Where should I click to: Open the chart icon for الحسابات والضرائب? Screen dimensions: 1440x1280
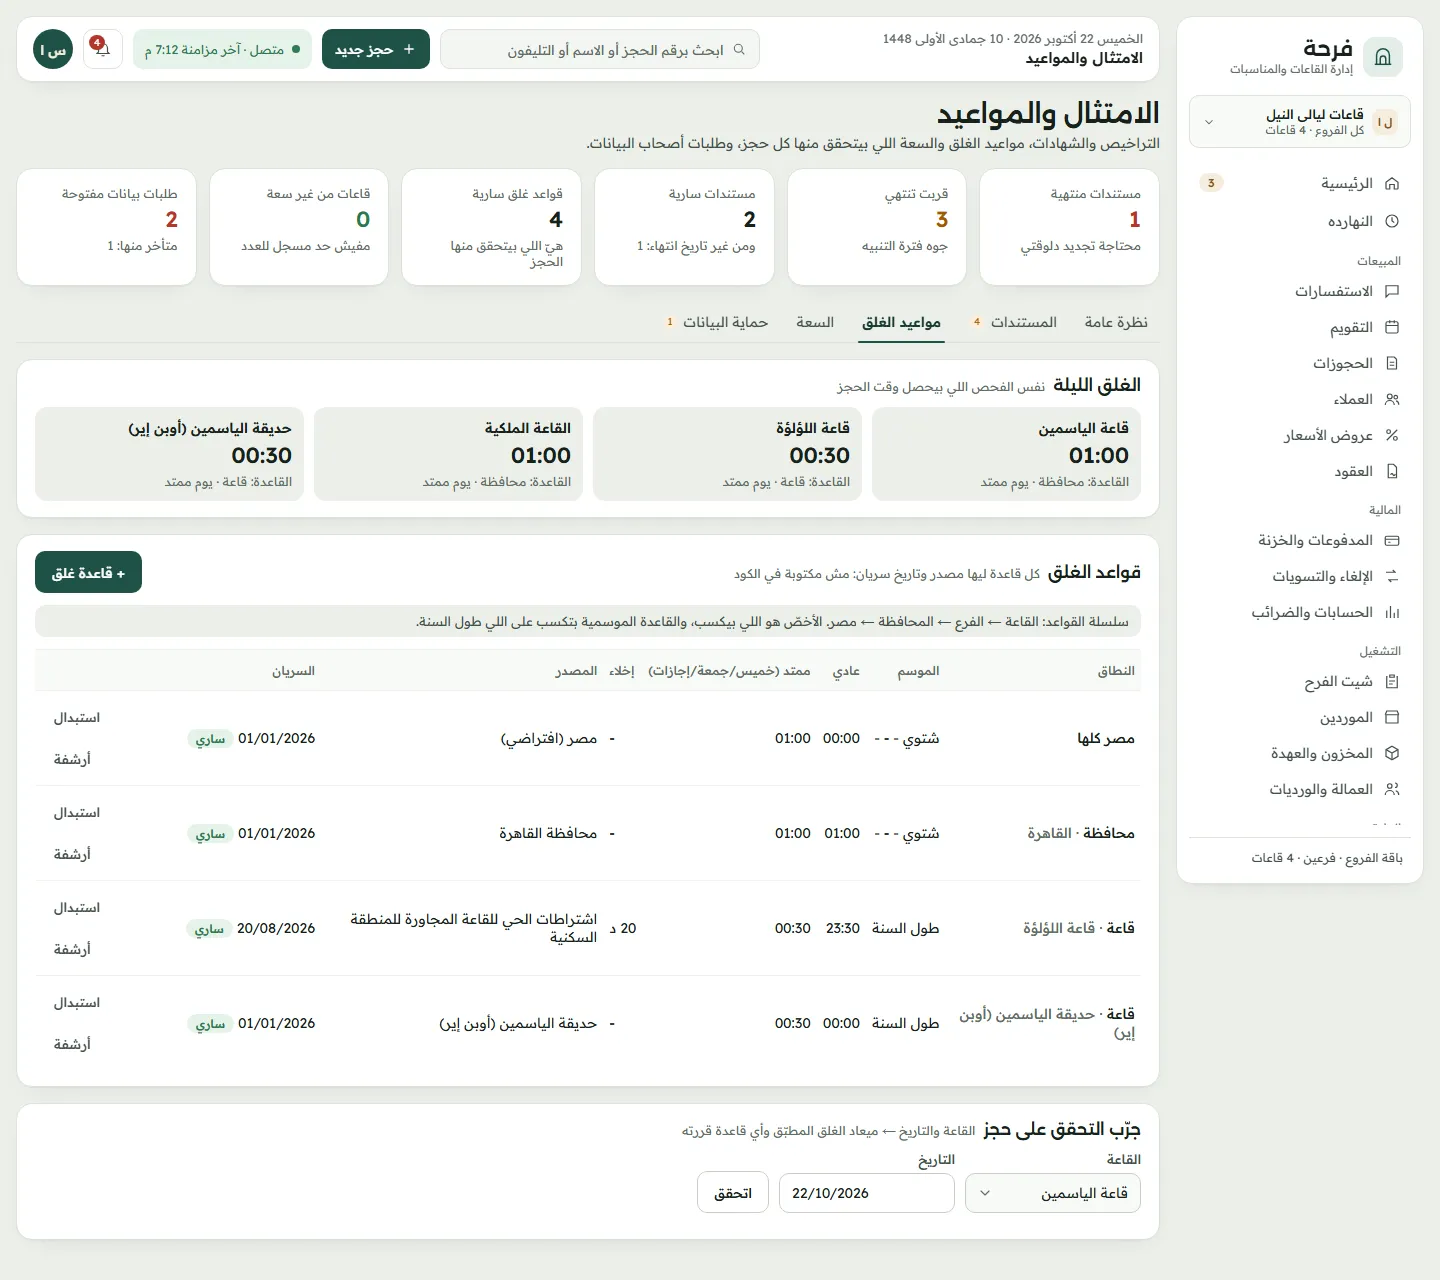[1391, 613]
